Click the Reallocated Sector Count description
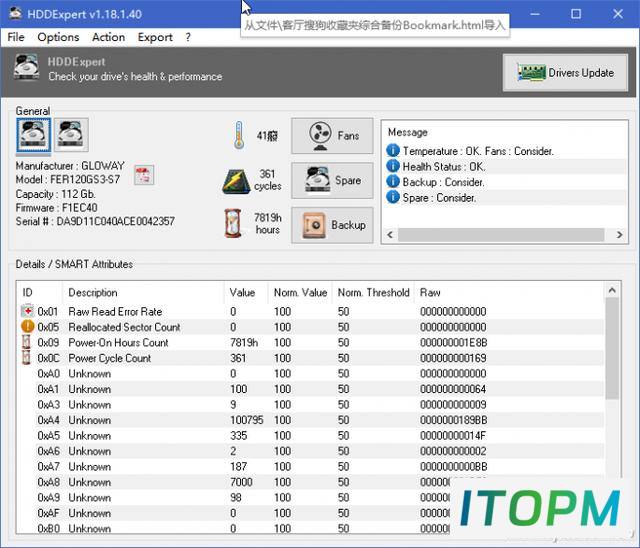 124,327
